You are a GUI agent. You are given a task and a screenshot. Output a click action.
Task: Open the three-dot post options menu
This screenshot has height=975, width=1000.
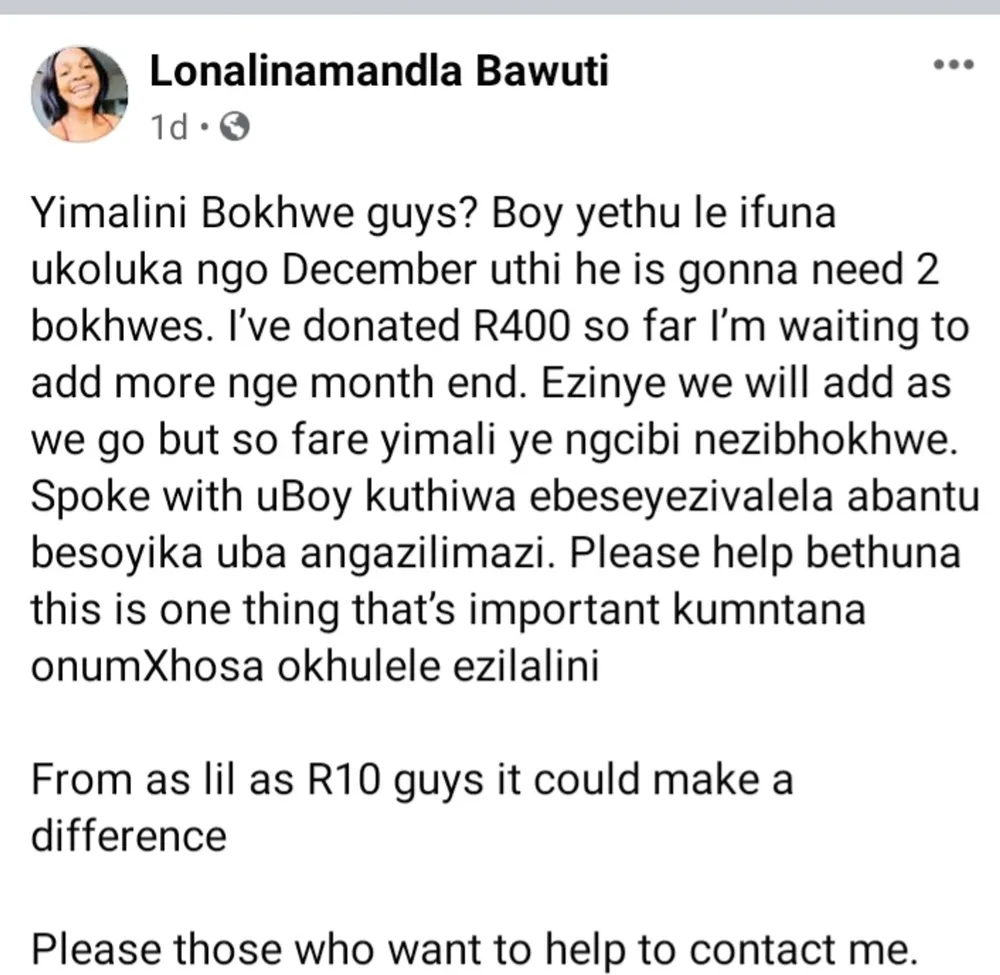953,64
